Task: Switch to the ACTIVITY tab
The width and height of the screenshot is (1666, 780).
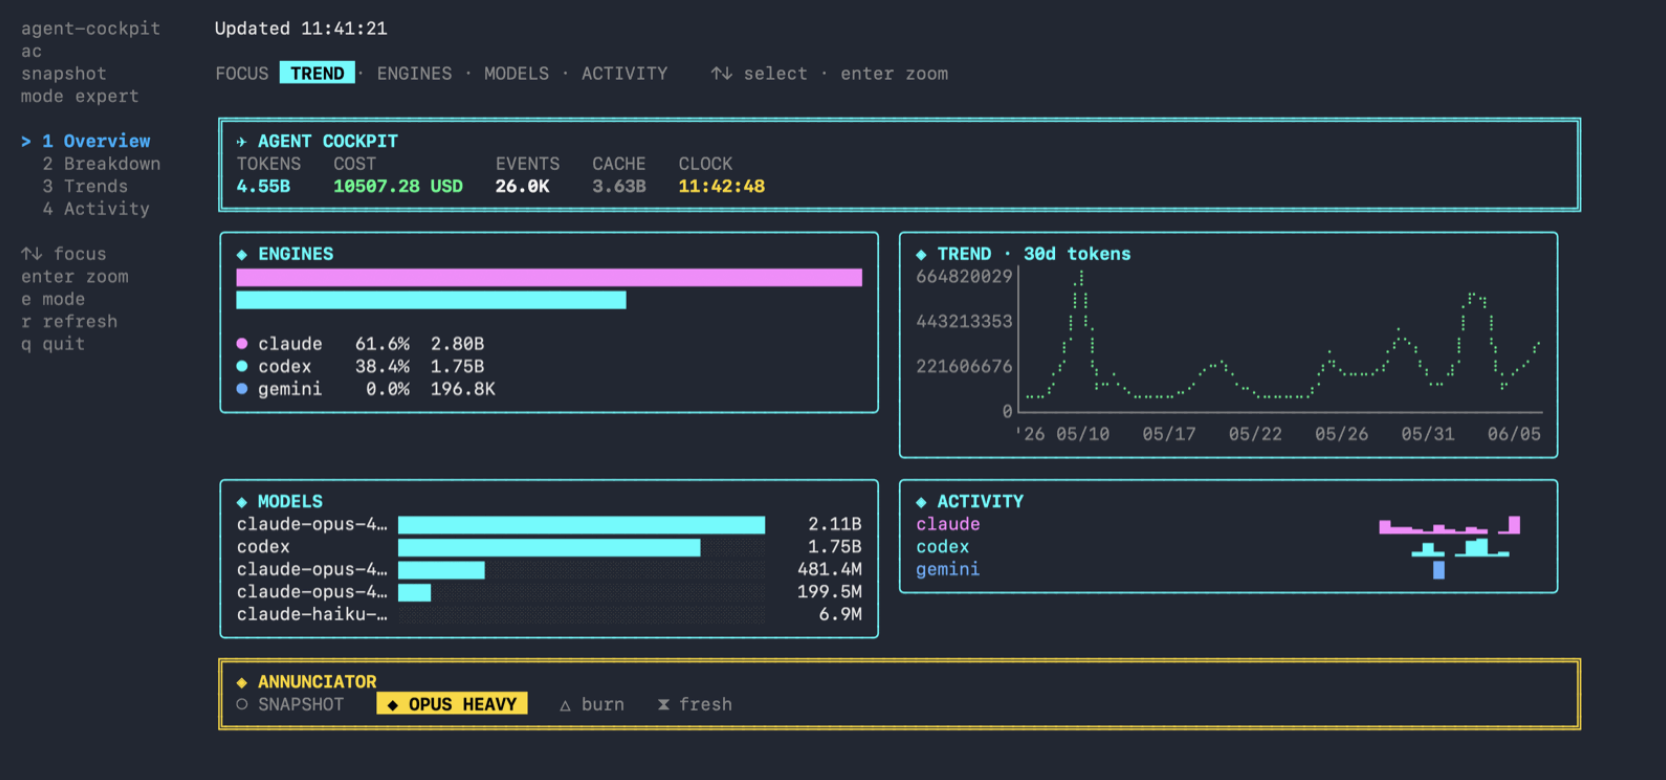Action: (x=624, y=73)
